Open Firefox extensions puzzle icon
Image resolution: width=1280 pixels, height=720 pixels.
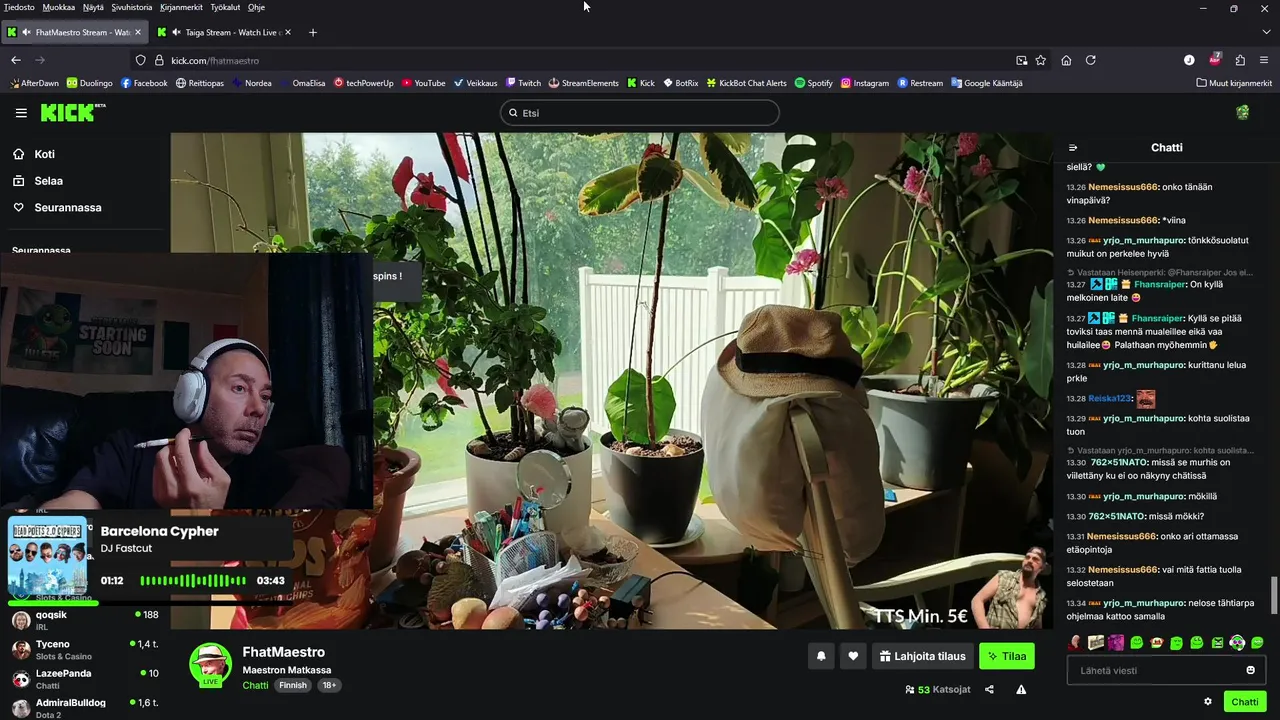tap(1240, 60)
